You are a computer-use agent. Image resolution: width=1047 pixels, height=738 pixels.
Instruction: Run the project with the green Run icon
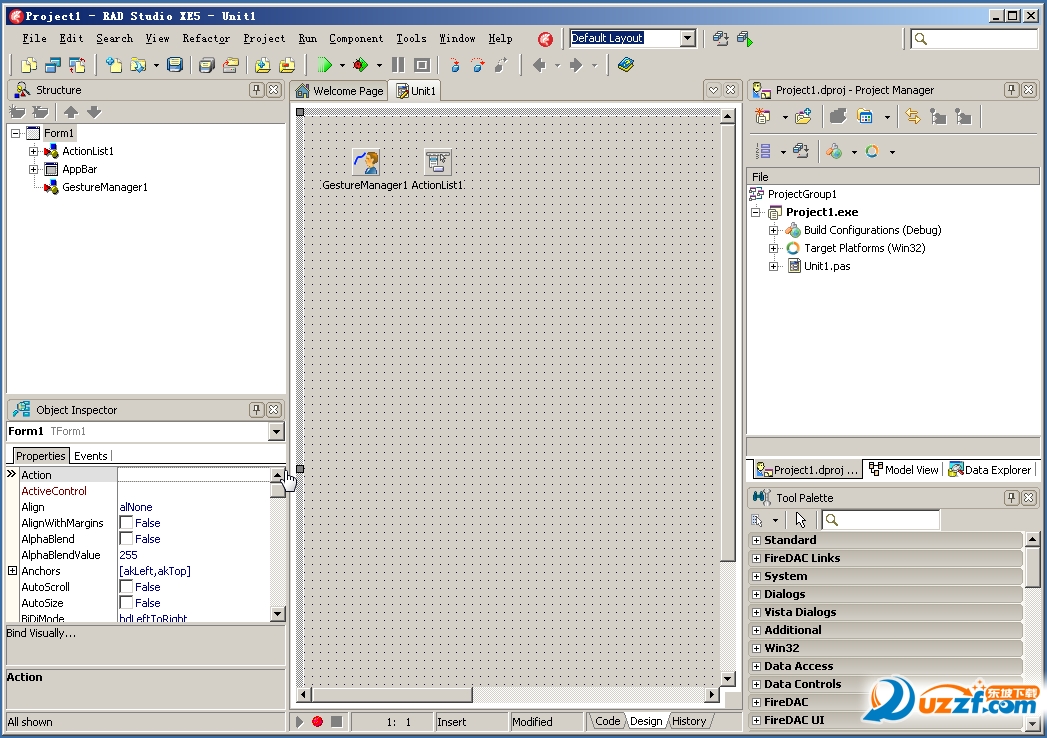tap(323, 64)
